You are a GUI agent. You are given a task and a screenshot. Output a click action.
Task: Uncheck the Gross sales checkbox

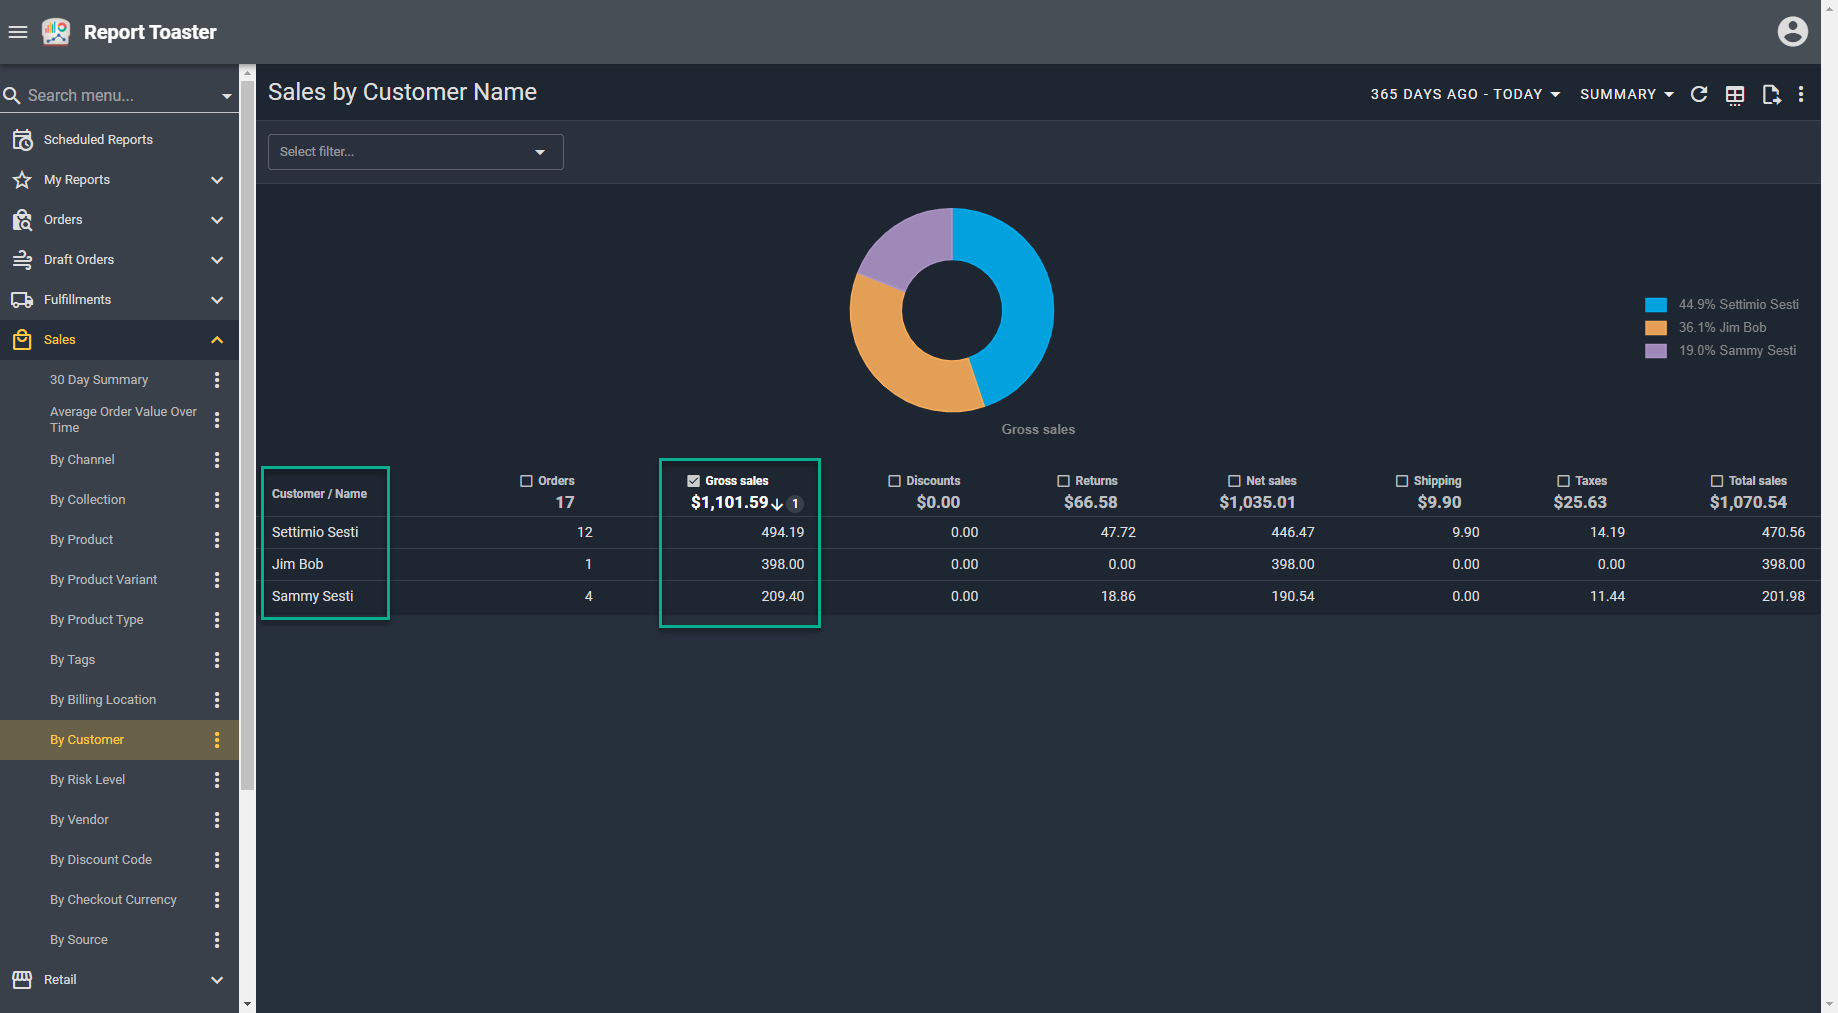(x=693, y=481)
